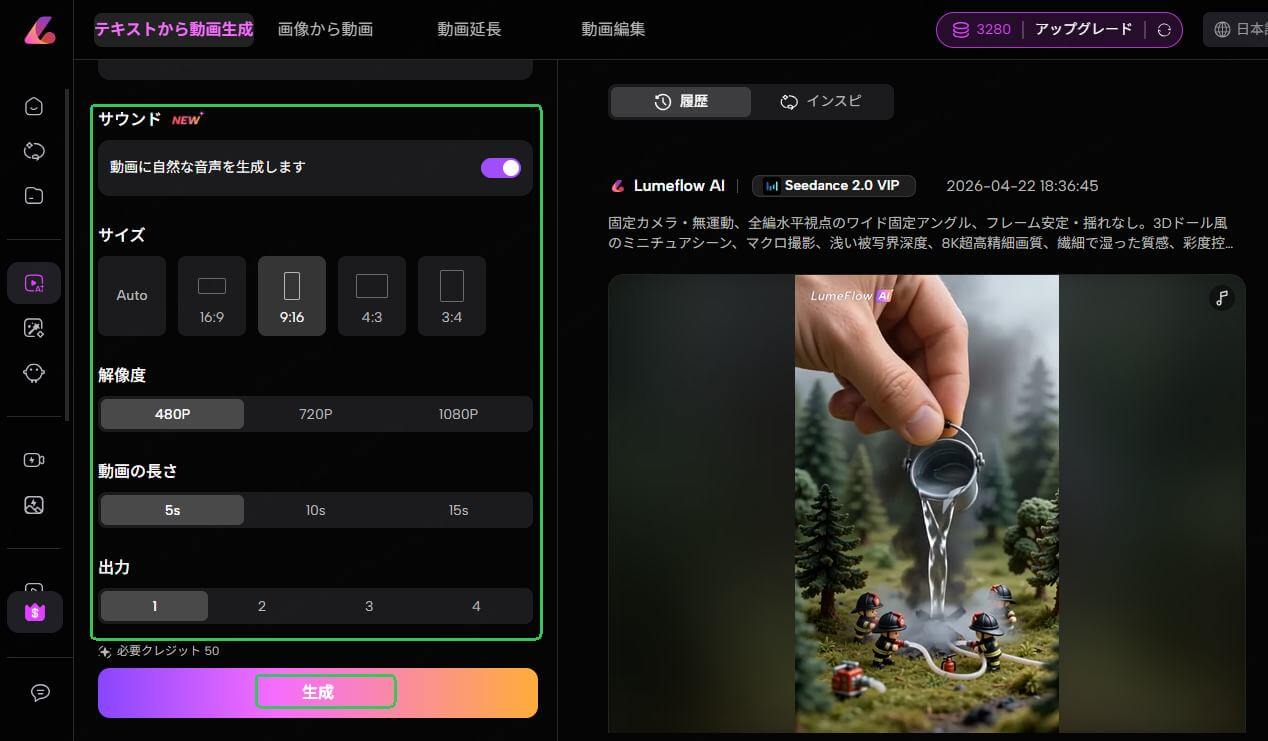Set video length to 15s
The height and width of the screenshot is (741, 1268).
pyautogui.click(x=458, y=510)
